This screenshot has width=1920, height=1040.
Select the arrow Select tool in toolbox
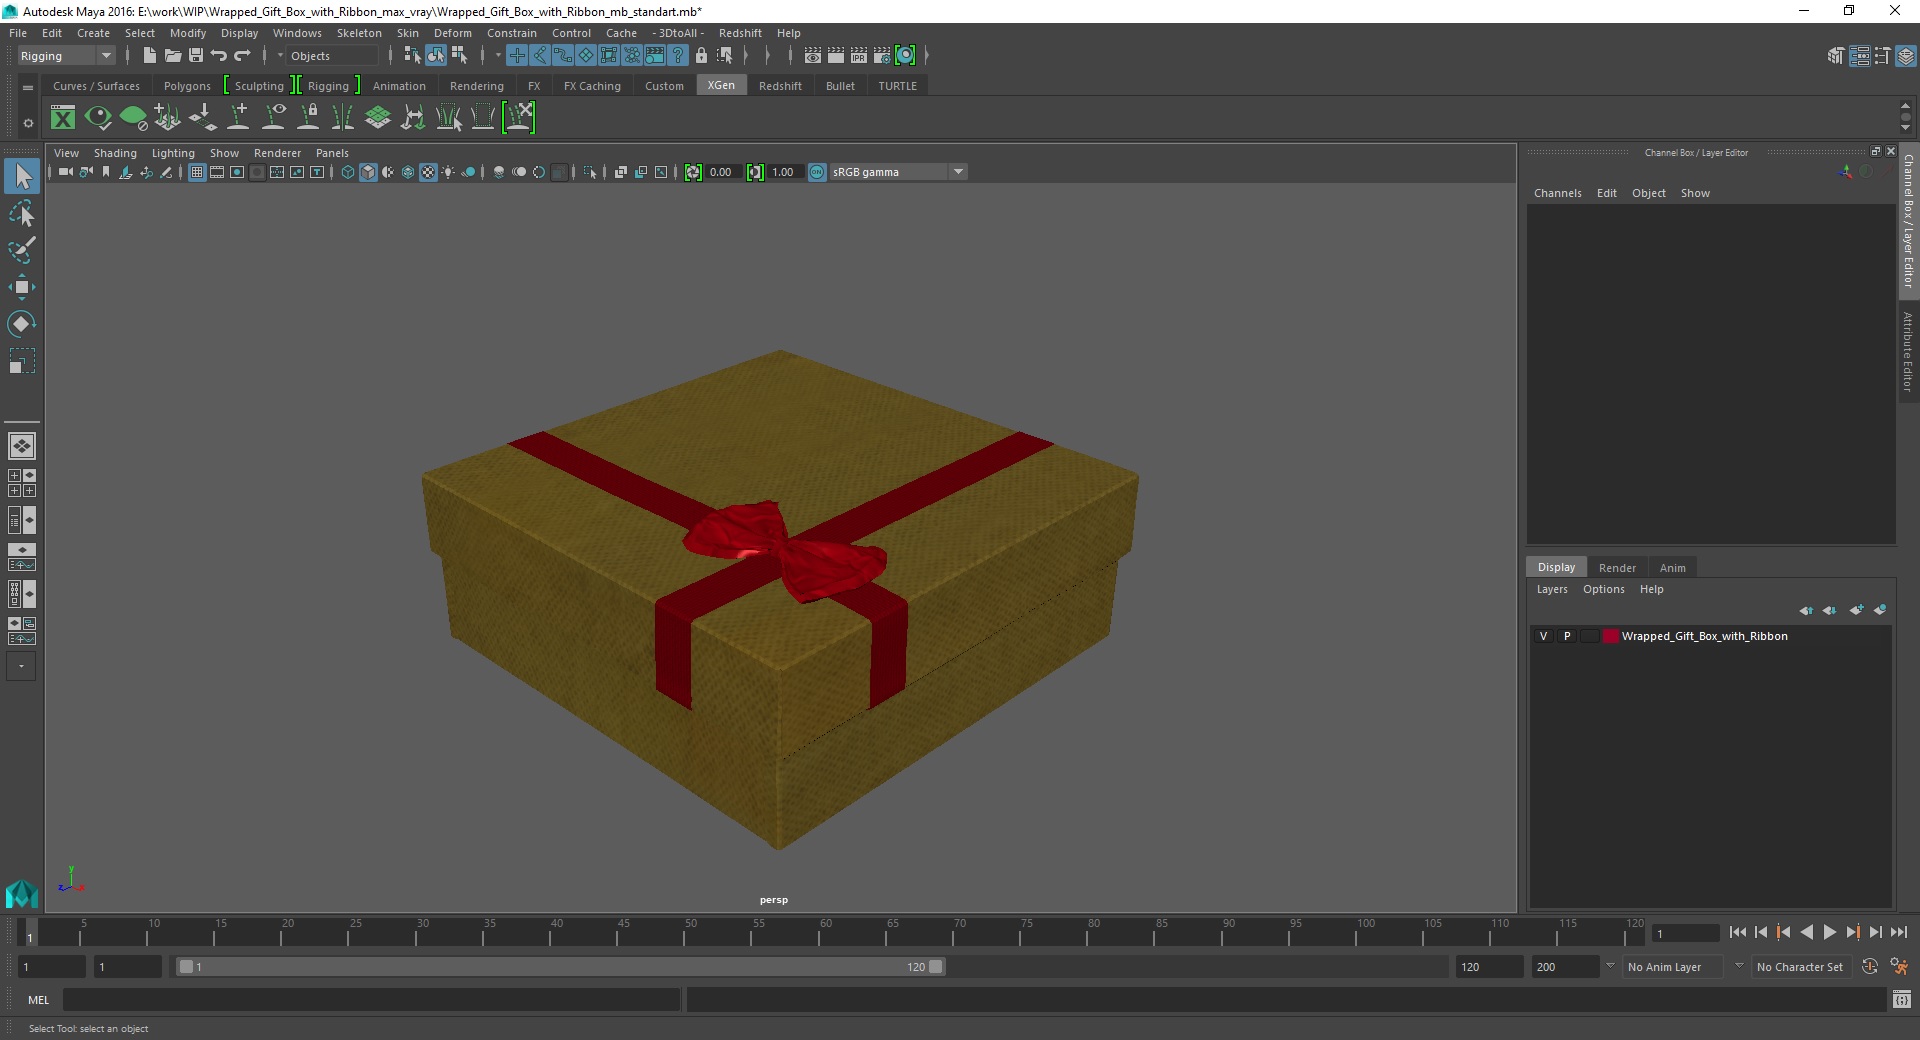(22, 177)
